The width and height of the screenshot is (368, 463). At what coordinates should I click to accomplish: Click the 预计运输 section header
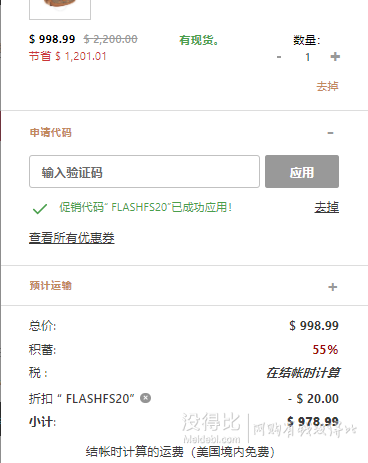click(x=51, y=286)
